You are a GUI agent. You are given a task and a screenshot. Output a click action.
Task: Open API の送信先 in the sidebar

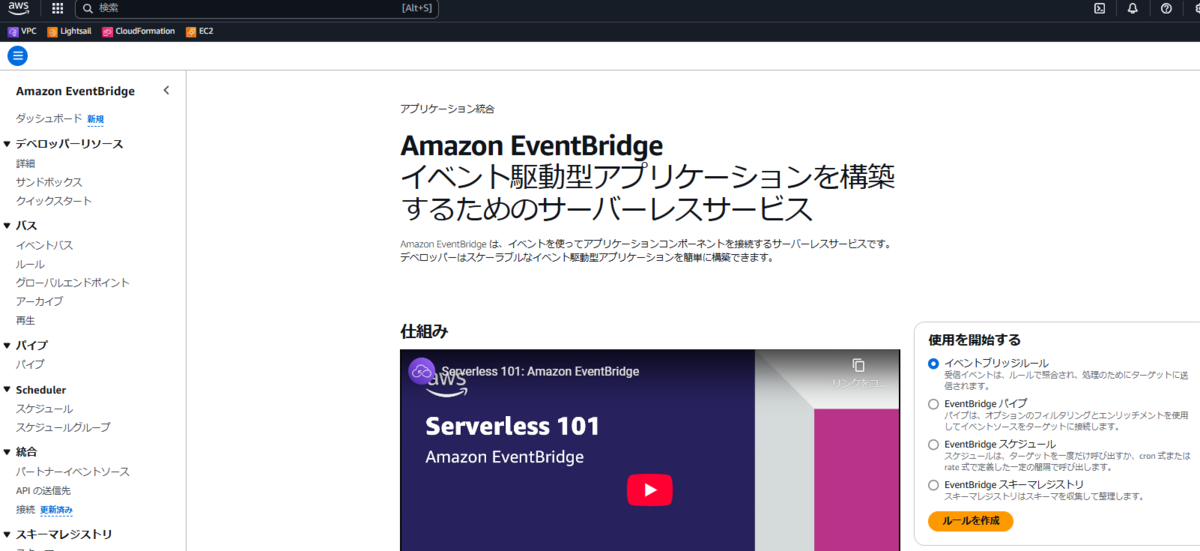(x=43, y=490)
